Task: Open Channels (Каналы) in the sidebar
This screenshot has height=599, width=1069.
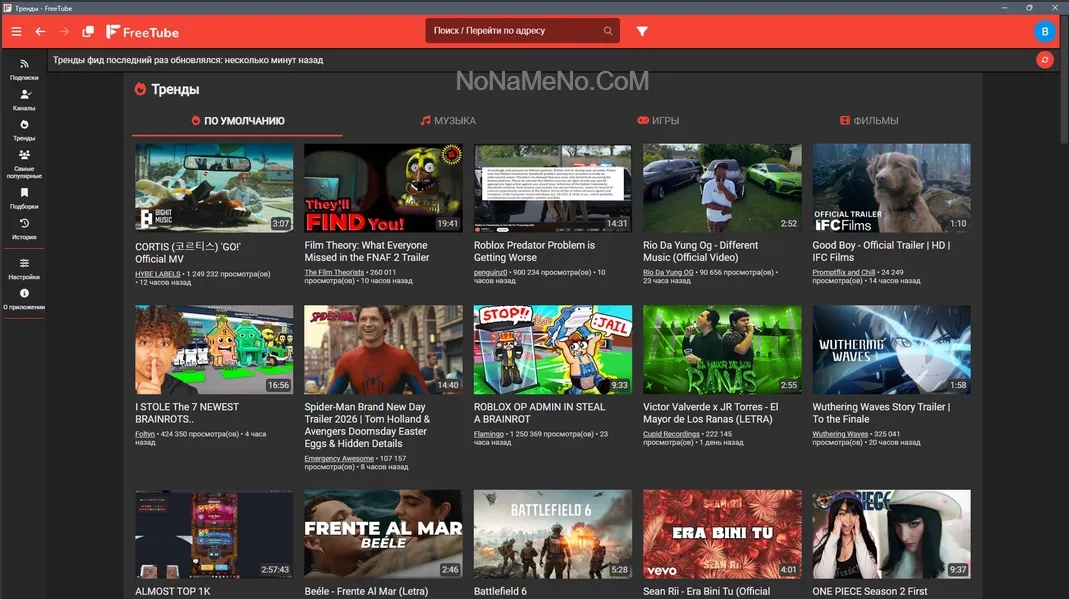Action: click(24, 99)
